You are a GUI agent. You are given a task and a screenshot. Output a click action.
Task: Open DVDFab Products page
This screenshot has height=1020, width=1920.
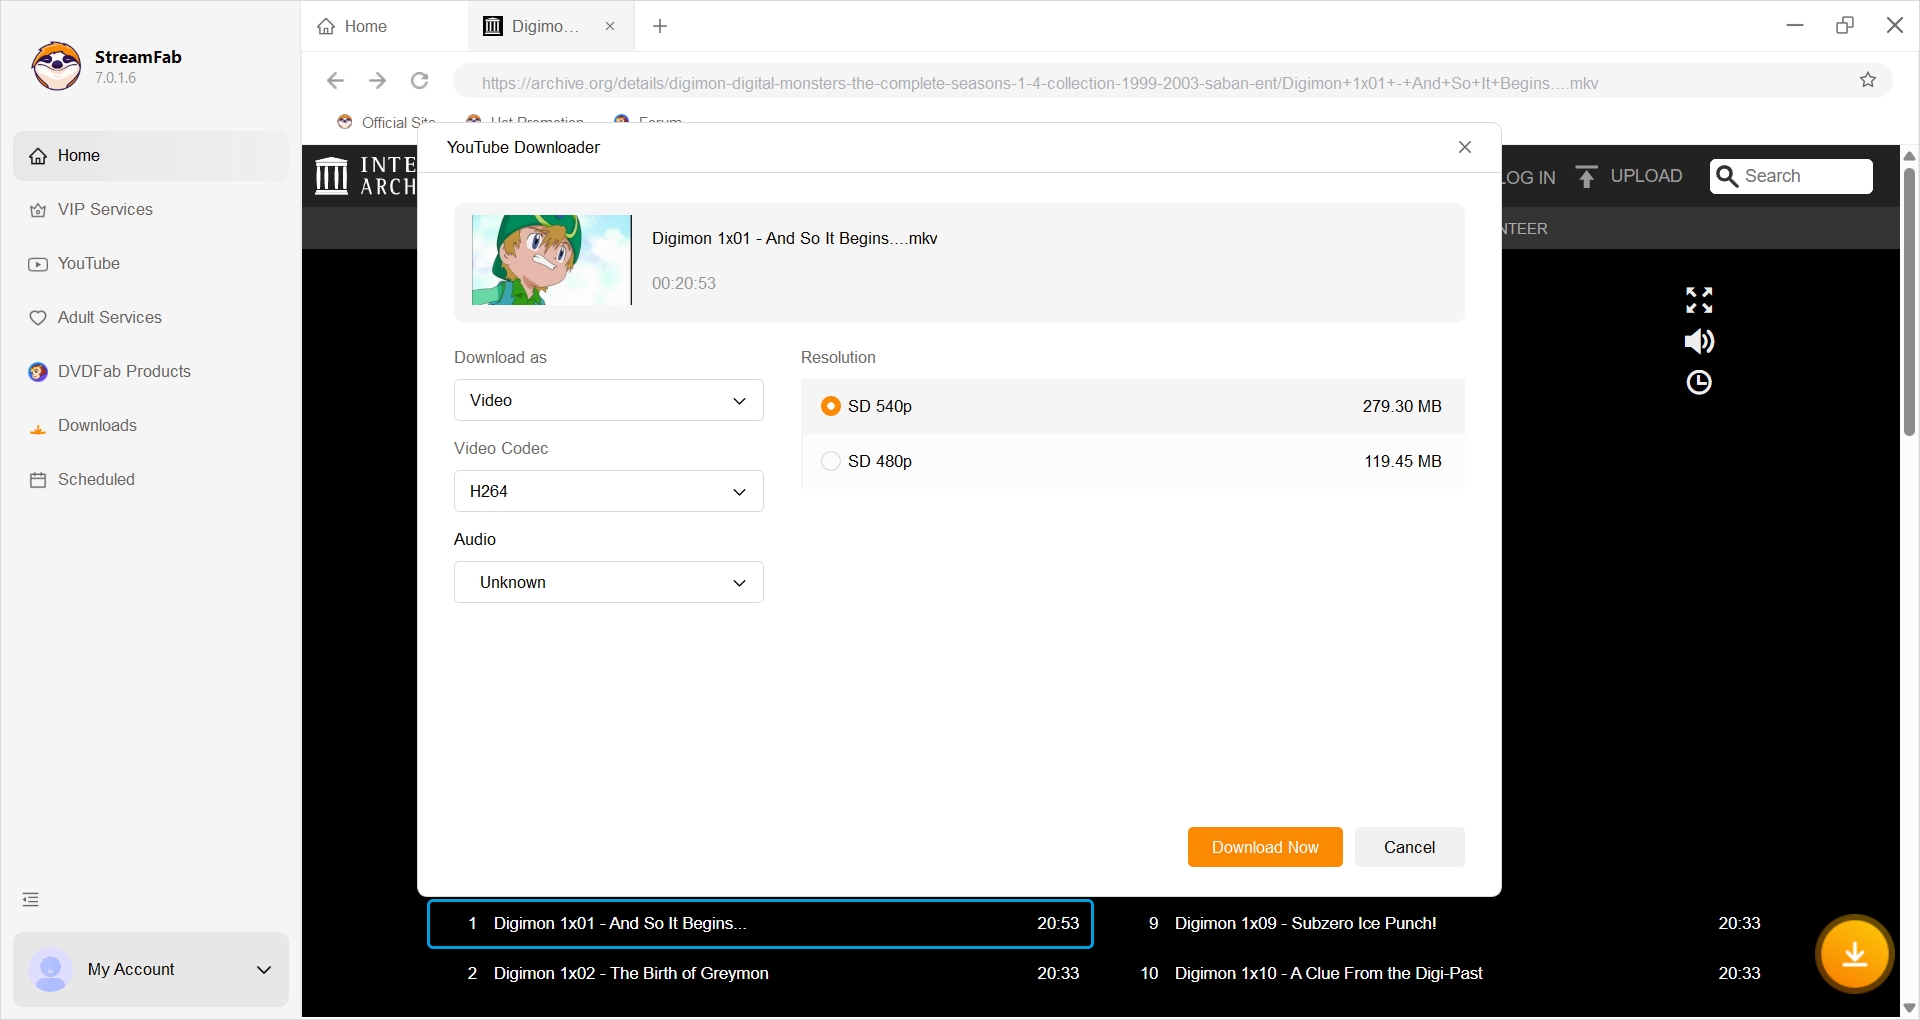pos(123,371)
